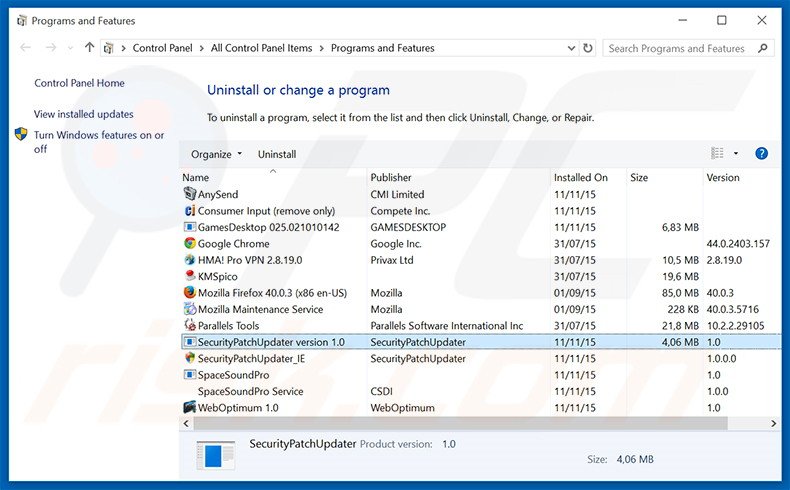The image size is (790, 490).
Task: Click the horizontal scrollbar thumb
Action: (460, 424)
